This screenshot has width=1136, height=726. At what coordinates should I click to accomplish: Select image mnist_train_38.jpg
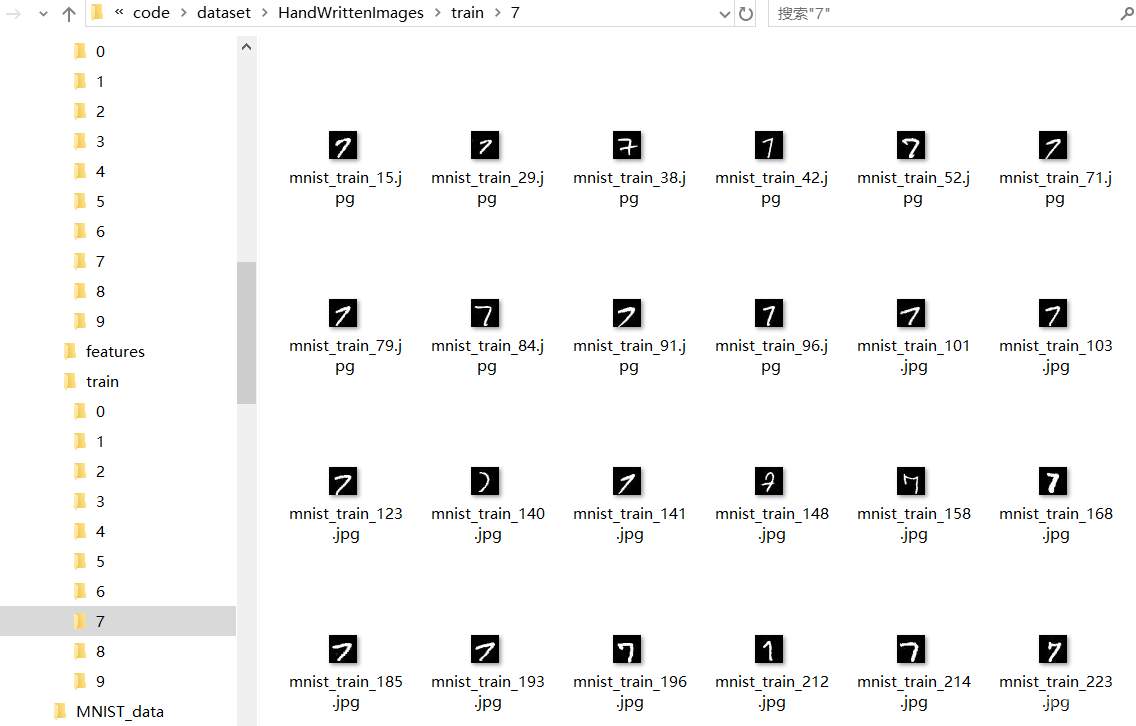tap(627, 146)
